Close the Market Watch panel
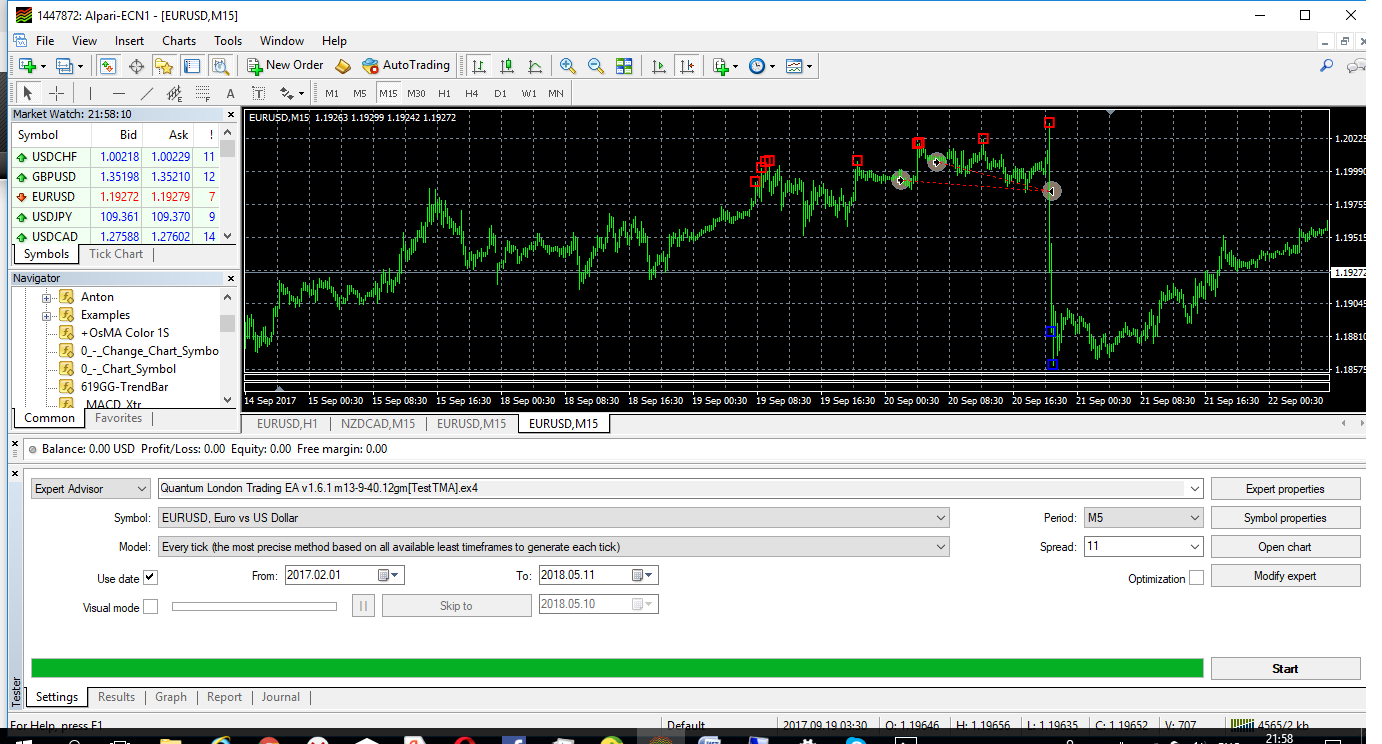1382x744 pixels. coord(231,114)
